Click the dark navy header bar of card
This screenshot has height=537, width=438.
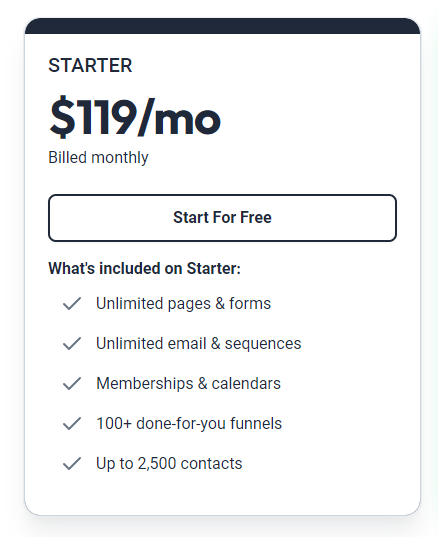click(222, 26)
